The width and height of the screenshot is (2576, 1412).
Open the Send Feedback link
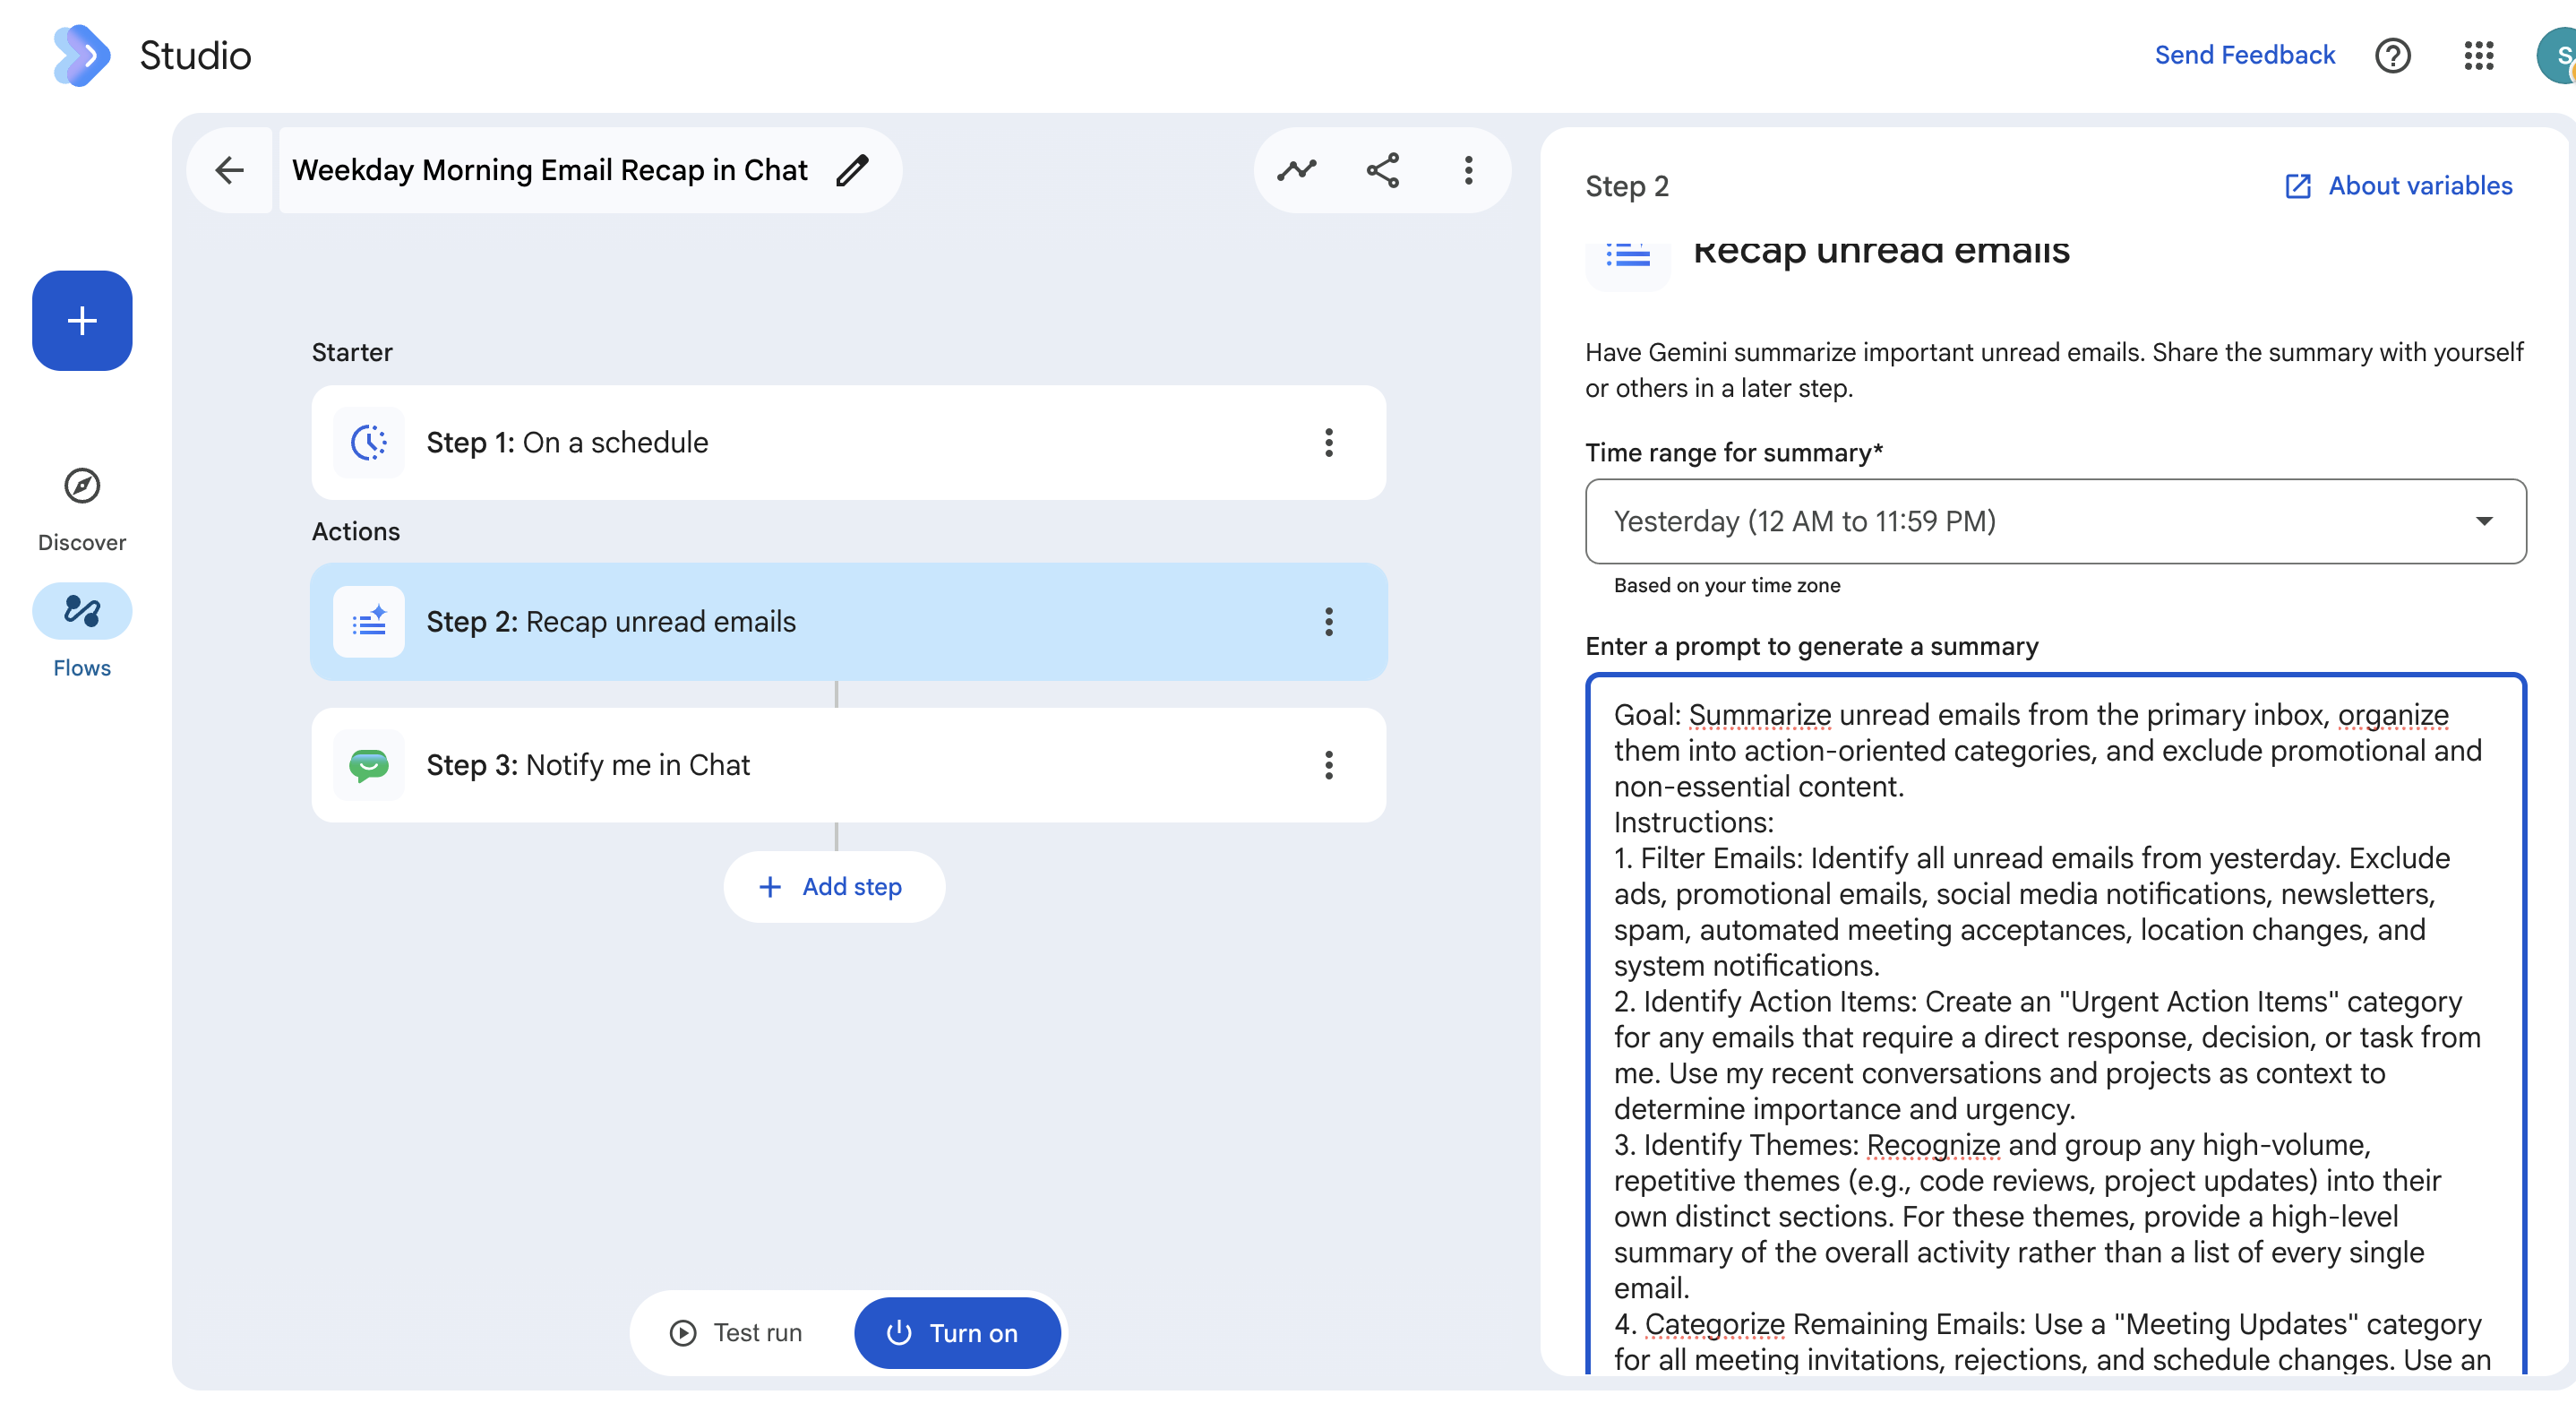(2244, 55)
